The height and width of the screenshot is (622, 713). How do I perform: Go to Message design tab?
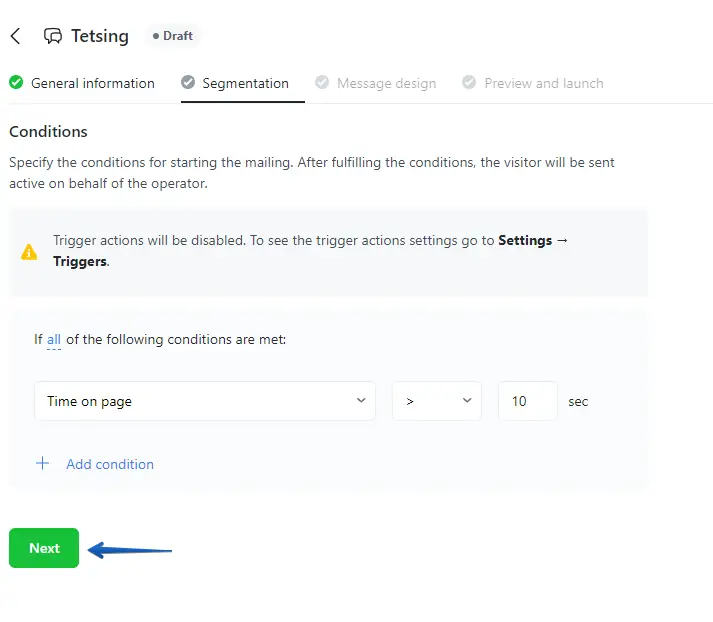pyautogui.click(x=386, y=83)
